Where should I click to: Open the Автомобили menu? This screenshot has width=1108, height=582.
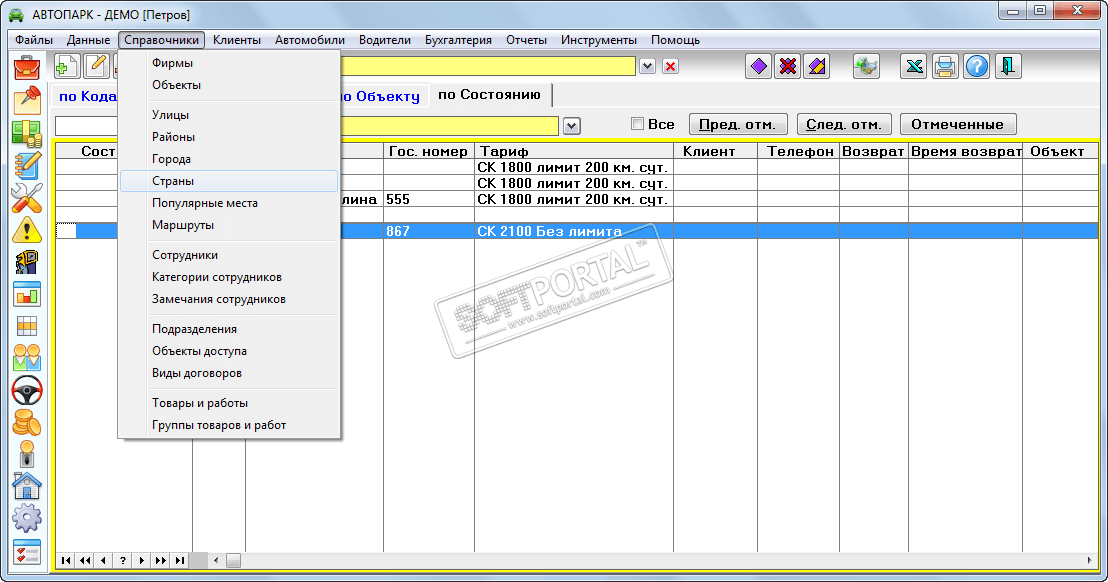310,40
